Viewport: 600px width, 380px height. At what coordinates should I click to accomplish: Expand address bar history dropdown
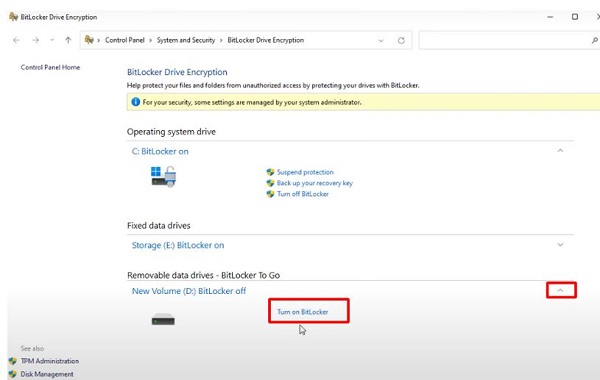click(x=381, y=41)
